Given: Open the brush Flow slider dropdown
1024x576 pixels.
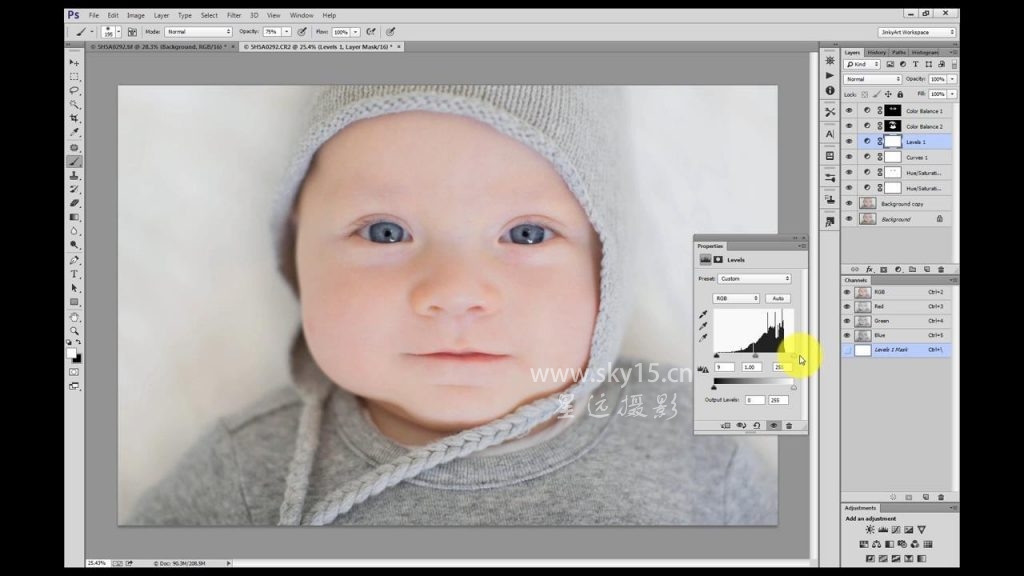Looking at the screenshot, I should coord(356,32).
